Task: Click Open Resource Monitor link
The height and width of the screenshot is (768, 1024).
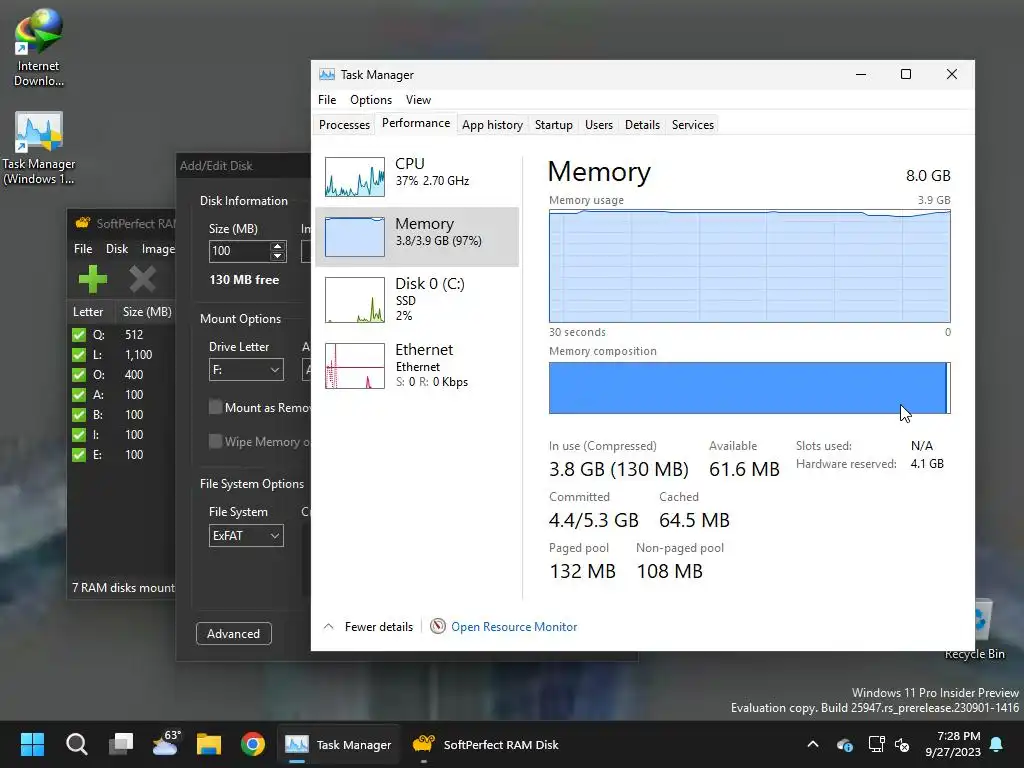Action: [x=514, y=627]
